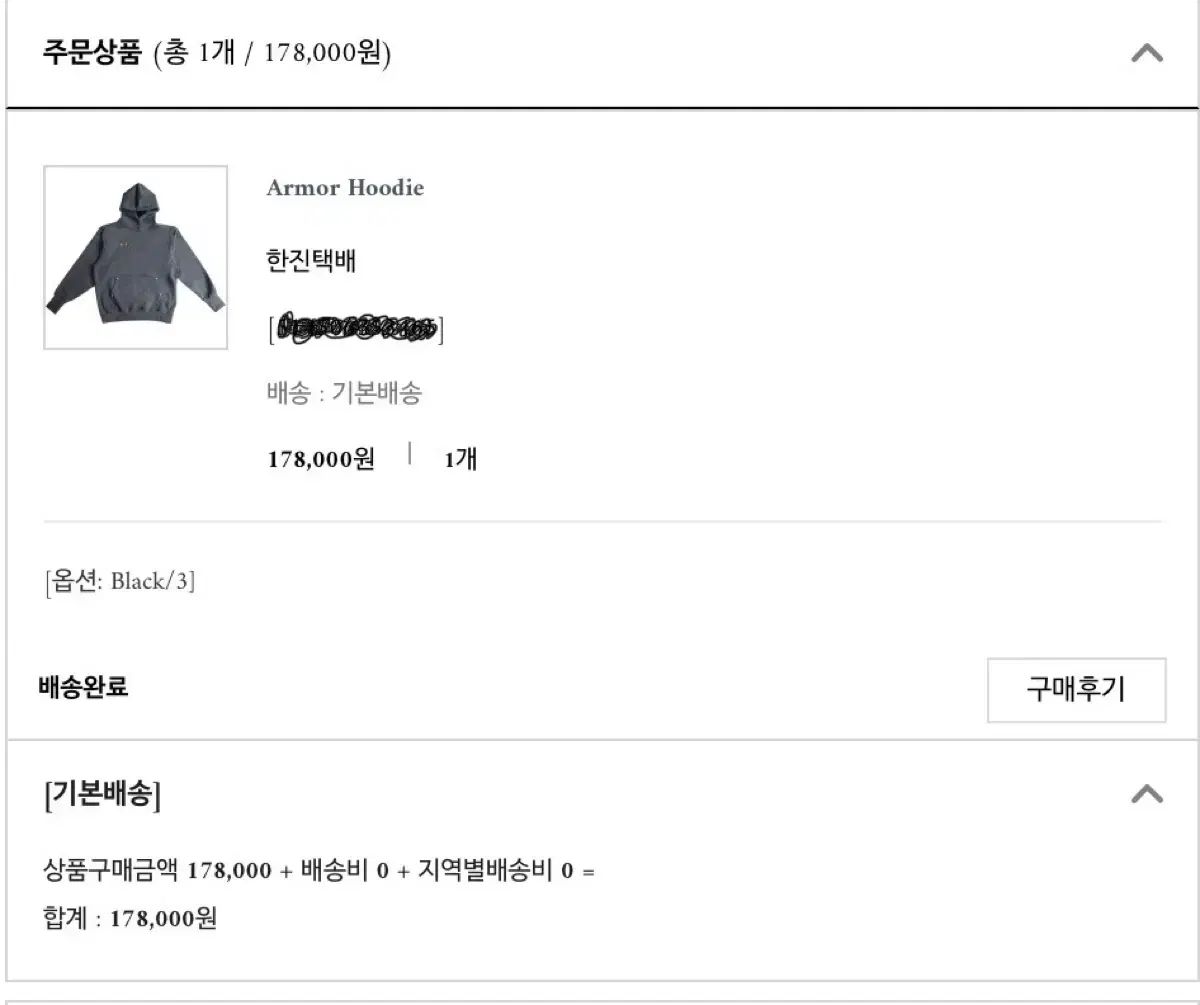Collapse the 주문상품 section with chevron

(x=1147, y=53)
